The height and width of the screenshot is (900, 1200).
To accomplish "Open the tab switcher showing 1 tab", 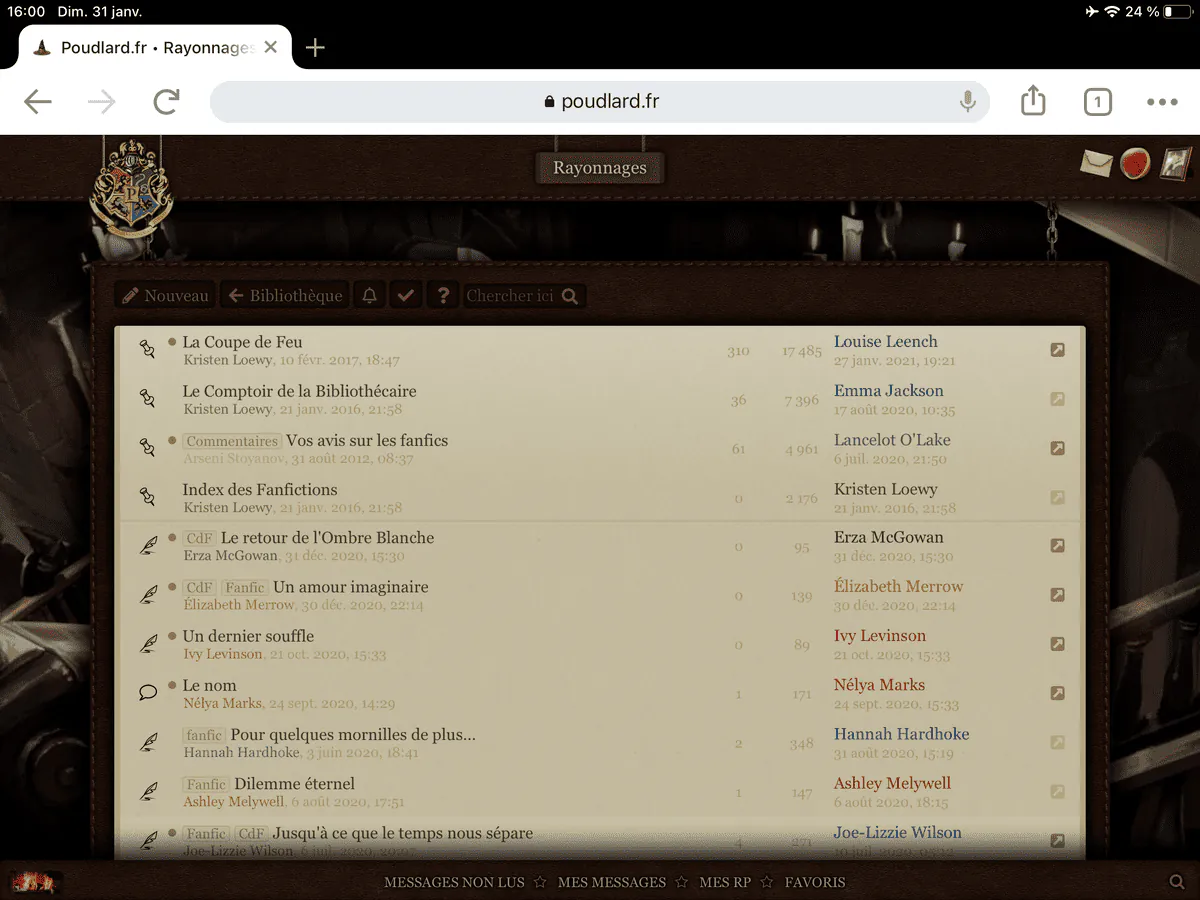I will [x=1097, y=101].
